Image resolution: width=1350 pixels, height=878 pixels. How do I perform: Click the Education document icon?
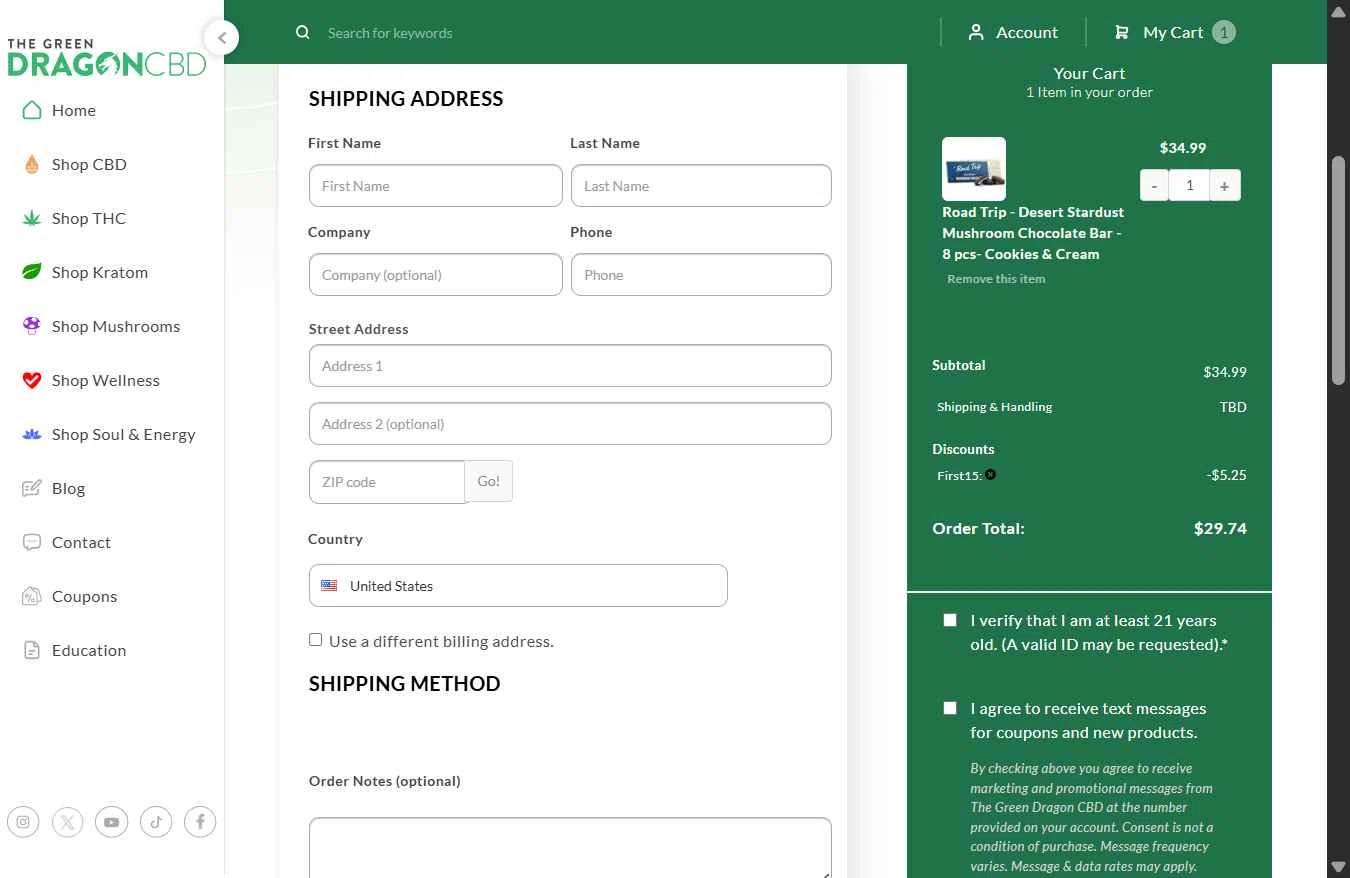coord(32,650)
